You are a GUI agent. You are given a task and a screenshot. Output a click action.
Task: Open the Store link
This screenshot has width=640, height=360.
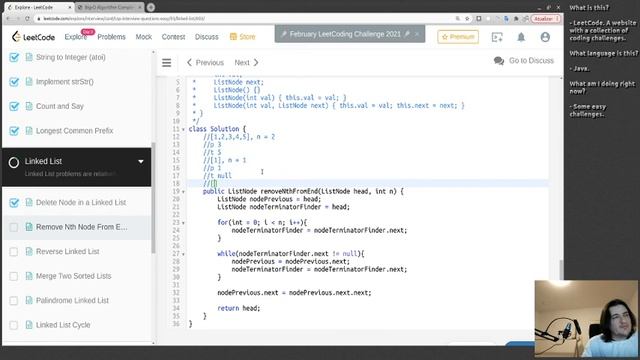click(x=242, y=37)
